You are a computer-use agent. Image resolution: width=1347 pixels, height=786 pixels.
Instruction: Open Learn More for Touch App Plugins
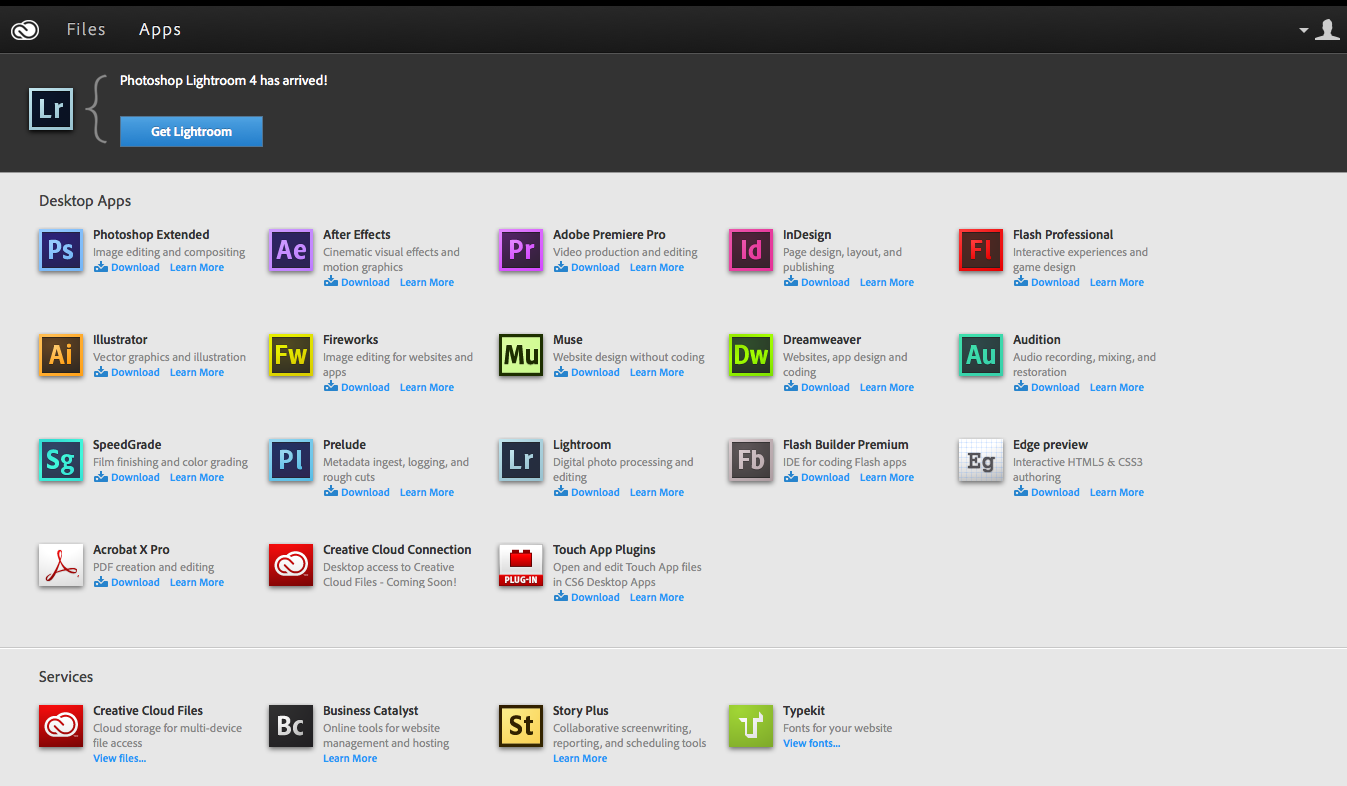pos(657,597)
